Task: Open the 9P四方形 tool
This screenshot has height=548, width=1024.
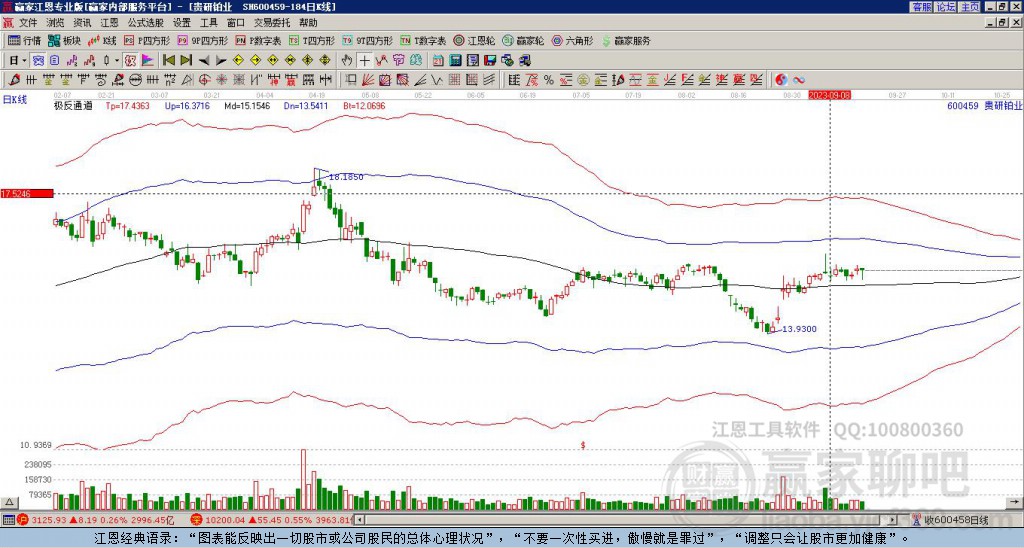Action: [x=203, y=40]
